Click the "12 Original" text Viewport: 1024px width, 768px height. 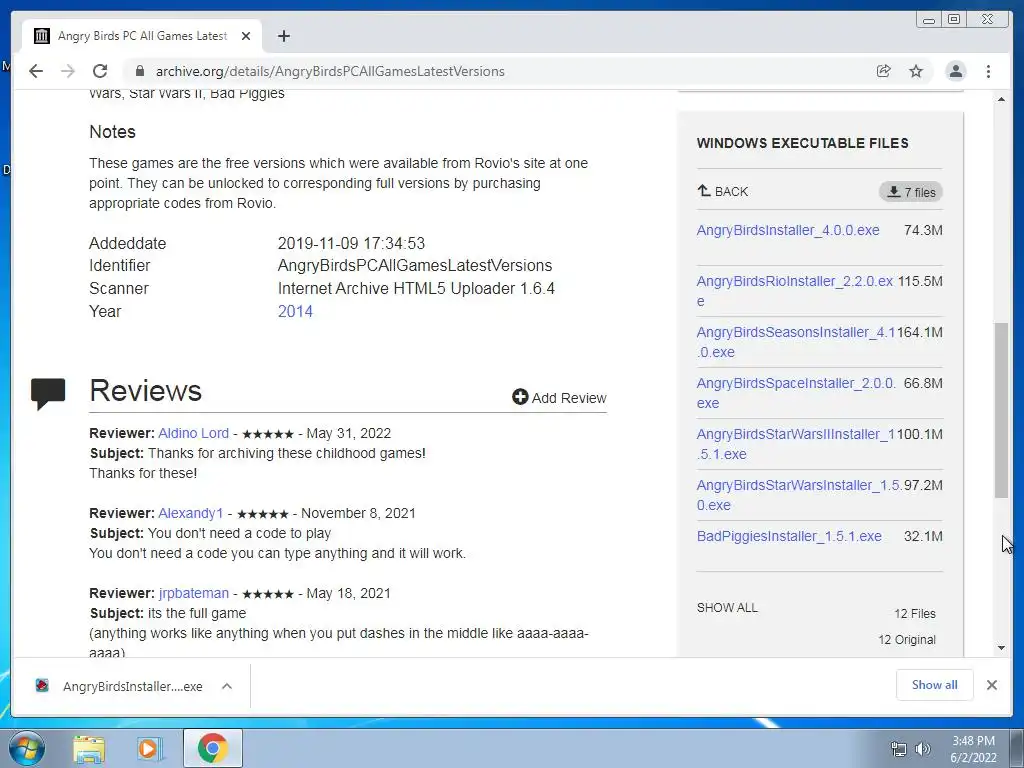pyautogui.click(x=906, y=639)
